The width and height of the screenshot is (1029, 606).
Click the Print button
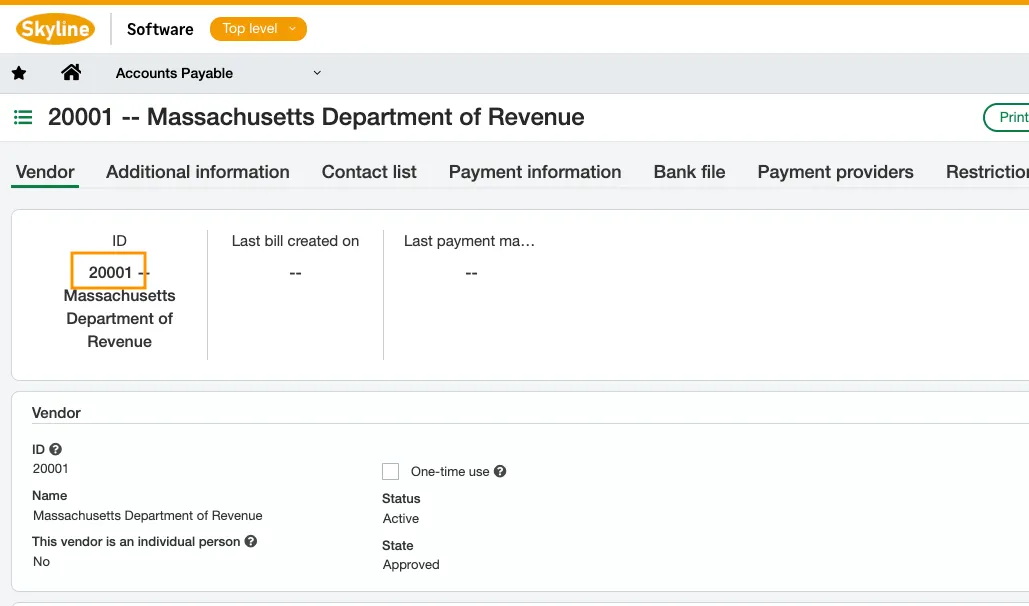click(1006, 118)
